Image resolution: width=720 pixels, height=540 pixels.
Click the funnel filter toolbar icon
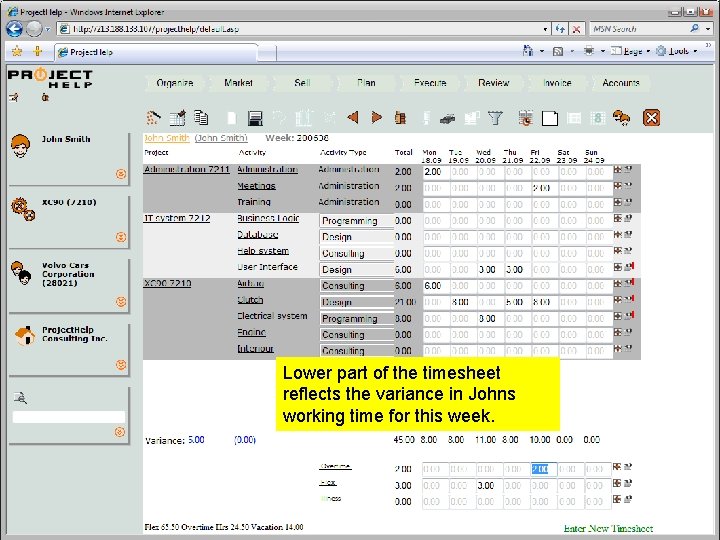(495, 118)
